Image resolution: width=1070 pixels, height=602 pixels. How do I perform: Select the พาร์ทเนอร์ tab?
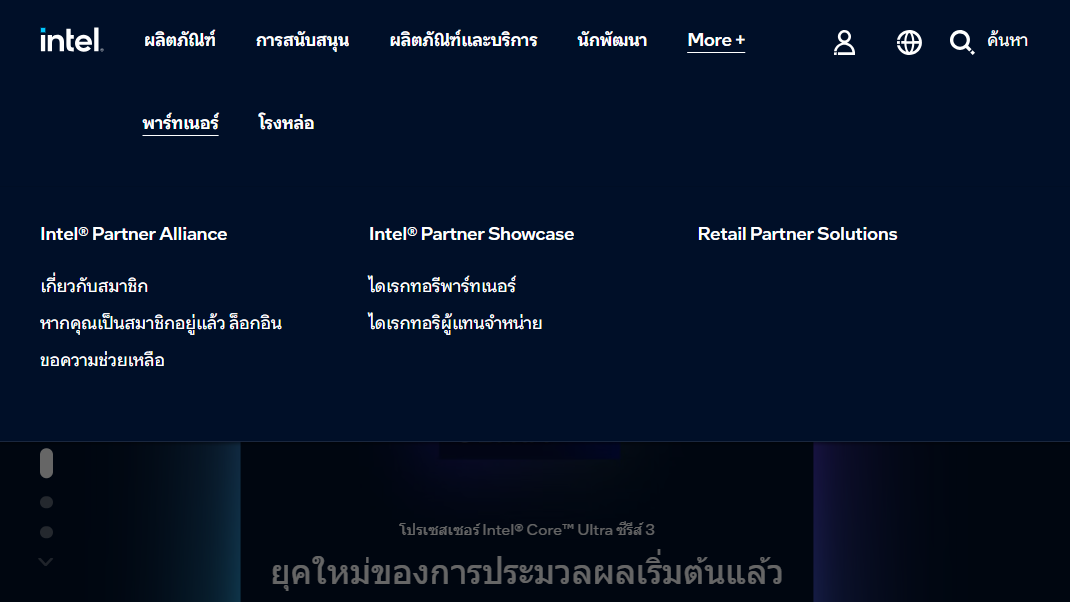click(x=180, y=123)
